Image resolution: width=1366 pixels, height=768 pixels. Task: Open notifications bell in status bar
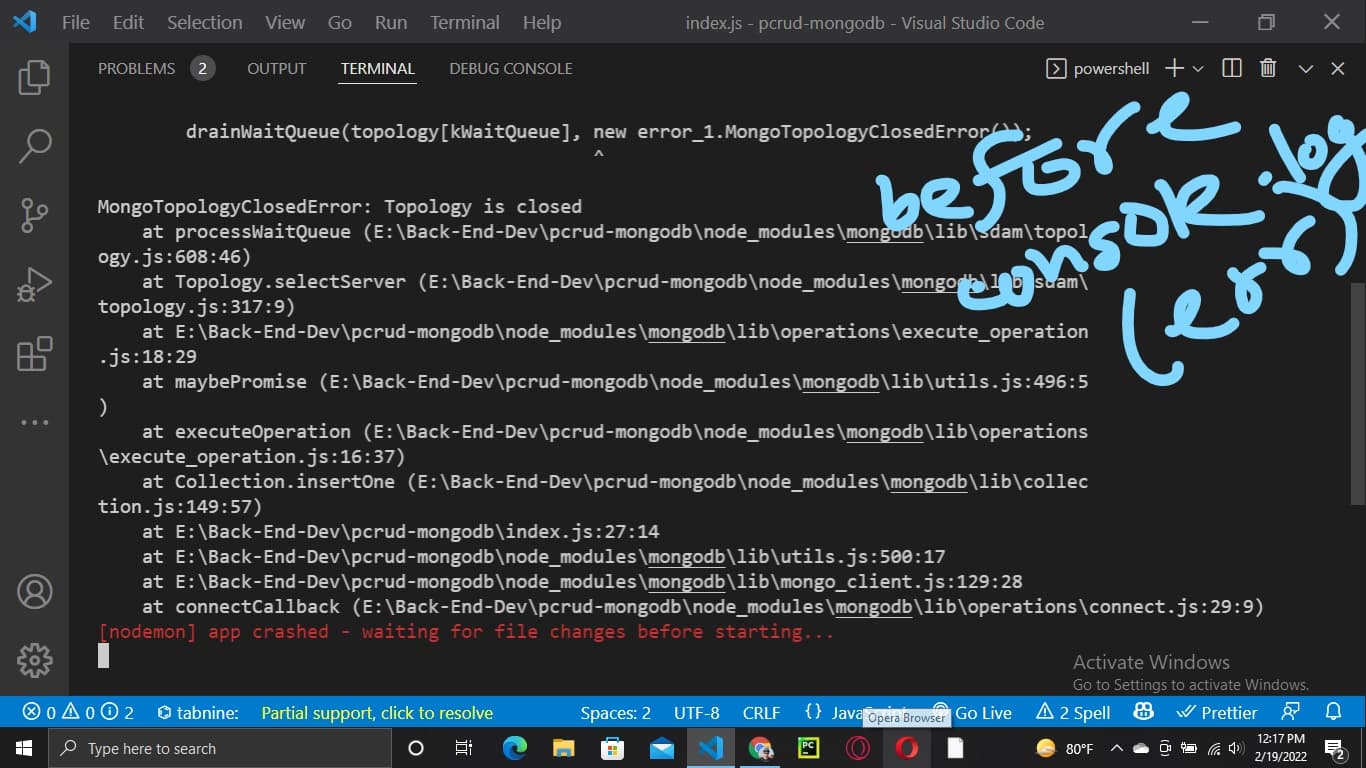point(1333,712)
